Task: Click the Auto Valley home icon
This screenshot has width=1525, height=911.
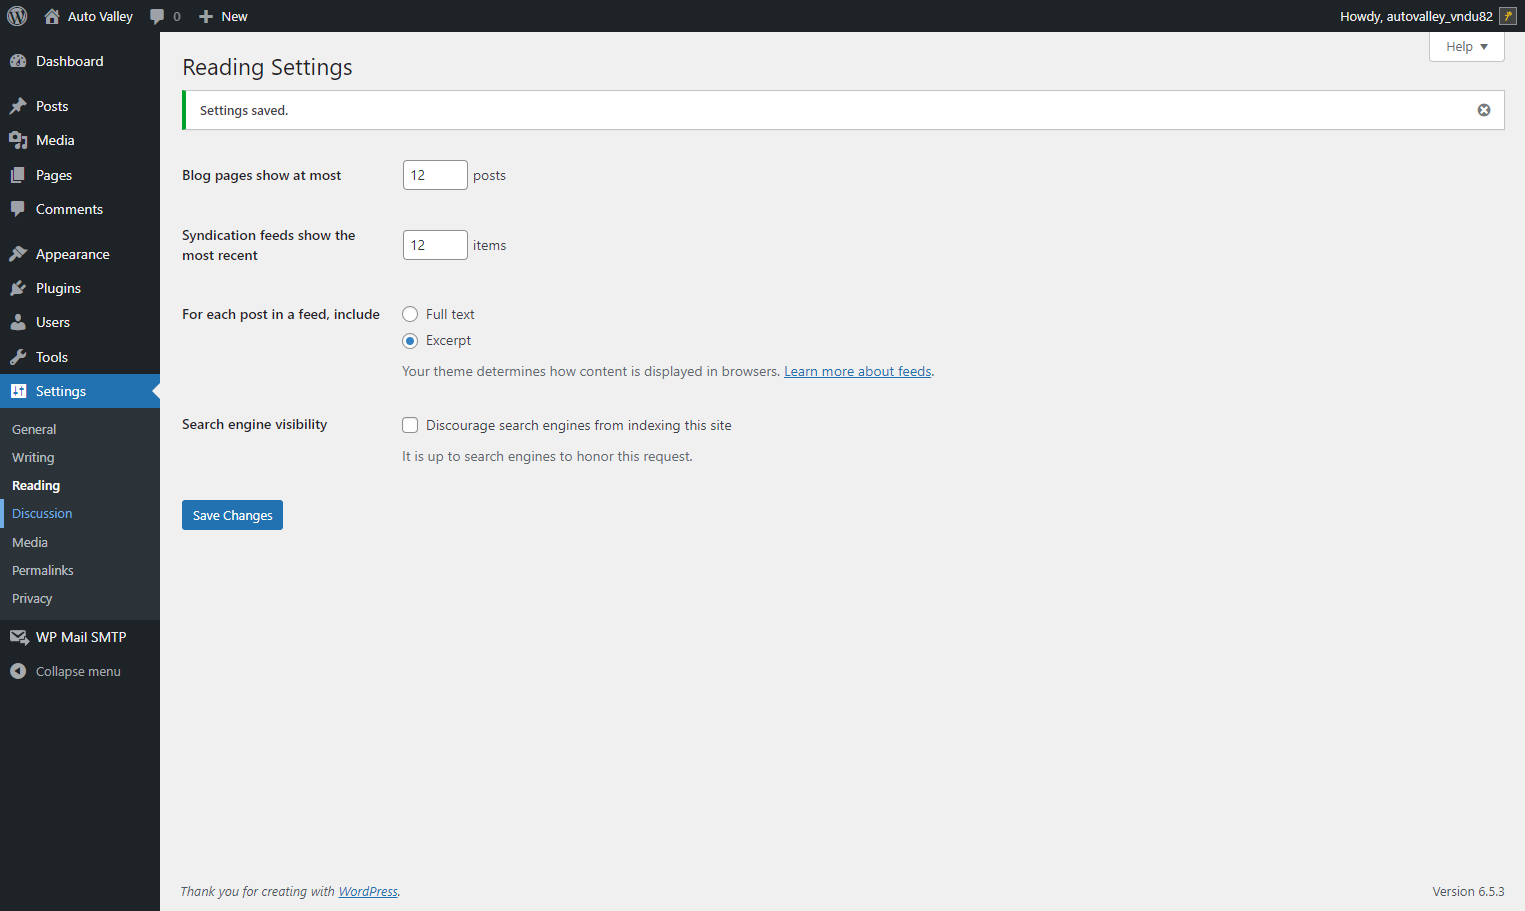Action: point(52,16)
